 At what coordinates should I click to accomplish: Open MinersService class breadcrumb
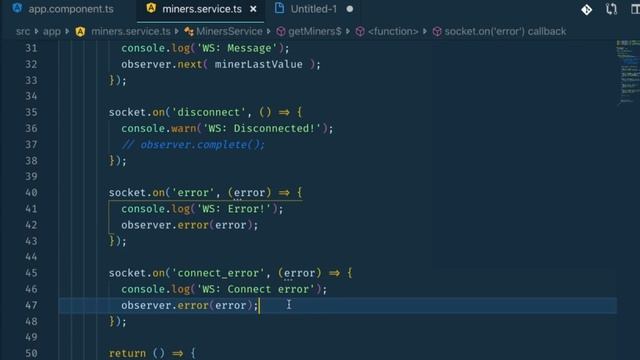229,31
